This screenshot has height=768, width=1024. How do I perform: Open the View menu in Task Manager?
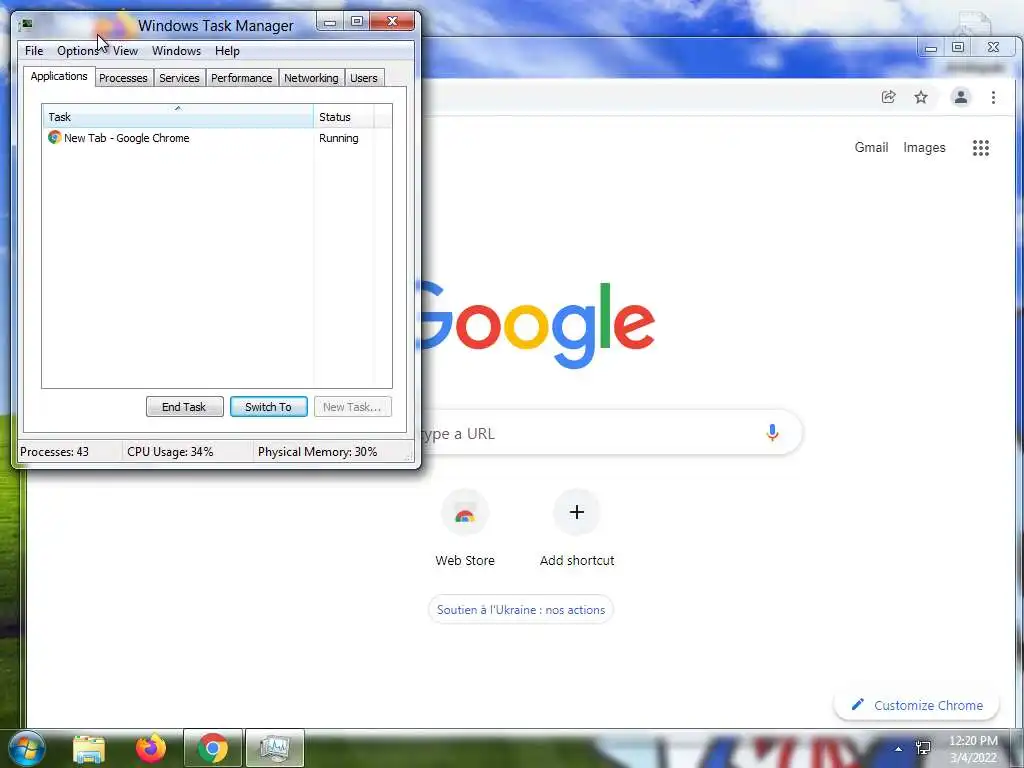(125, 51)
